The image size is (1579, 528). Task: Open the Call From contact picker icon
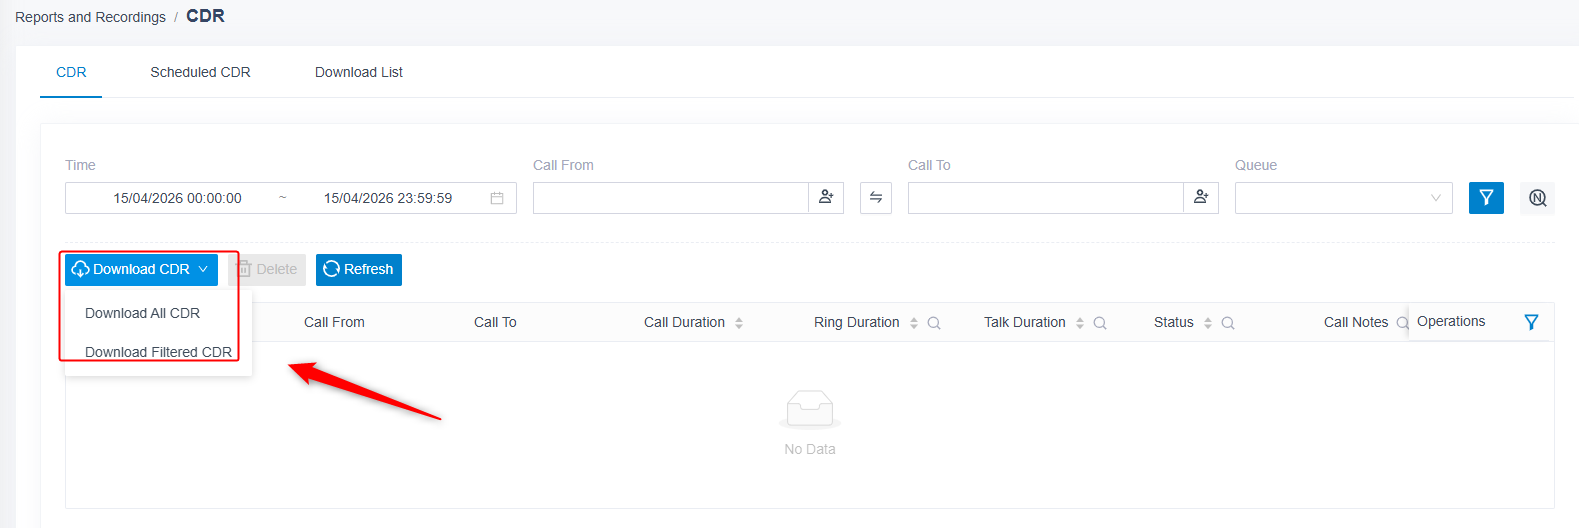click(826, 198)
